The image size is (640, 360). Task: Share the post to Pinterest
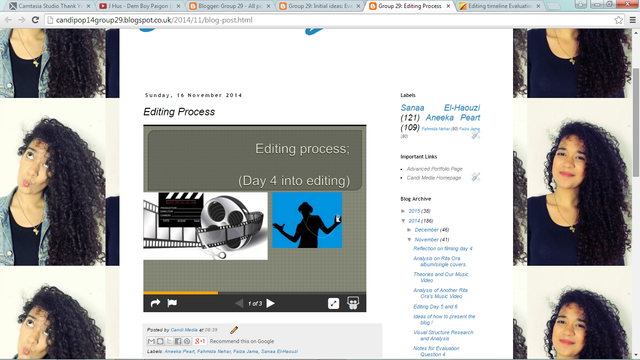point(187,341)
